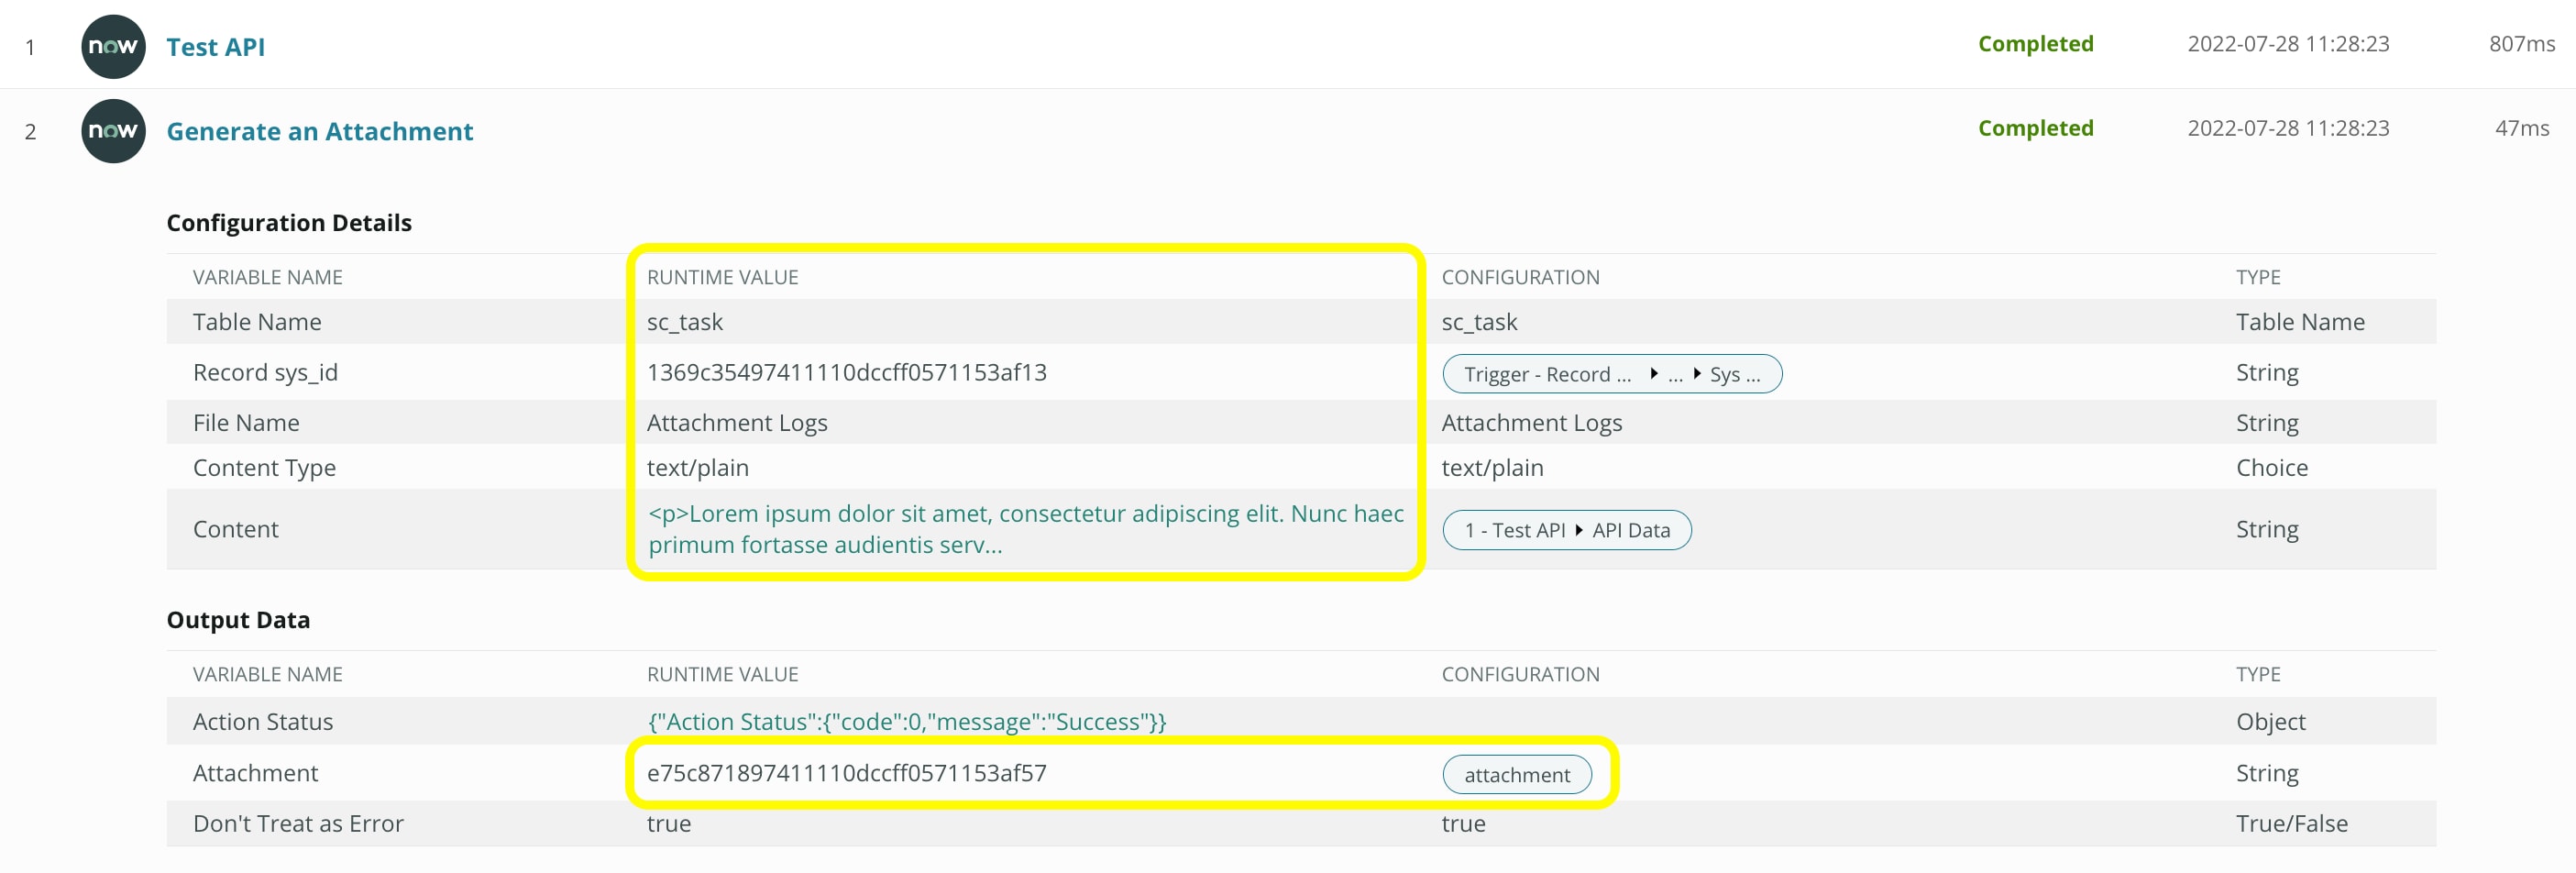Expand the ellipsis in the Trigger Record pill

(x=1676, y=373)
